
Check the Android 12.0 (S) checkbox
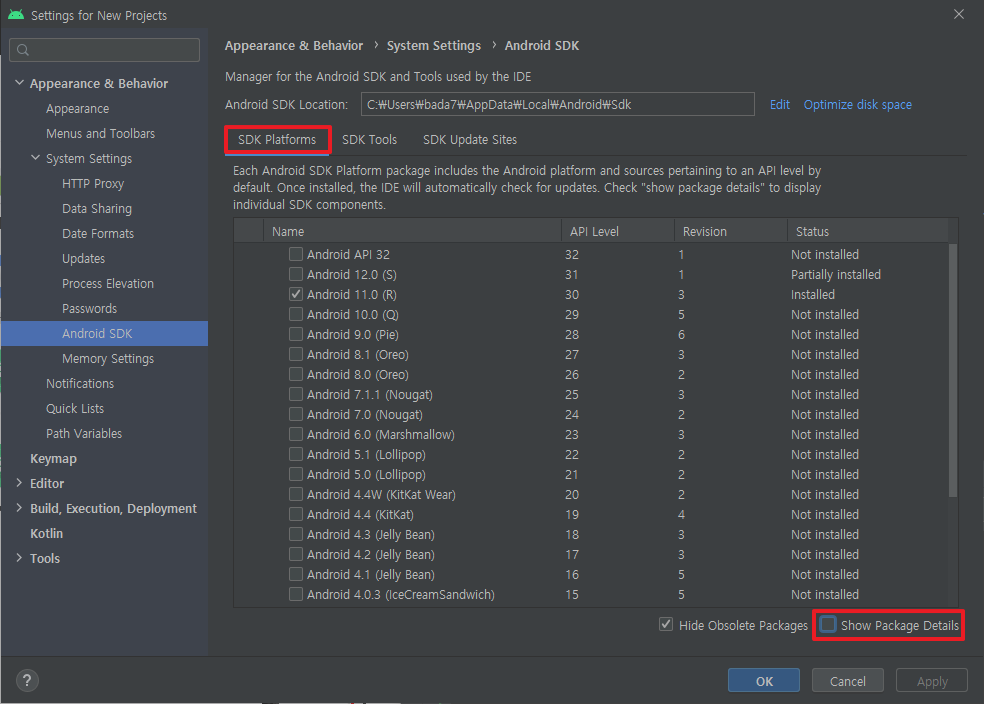click(x=296, y=274)
